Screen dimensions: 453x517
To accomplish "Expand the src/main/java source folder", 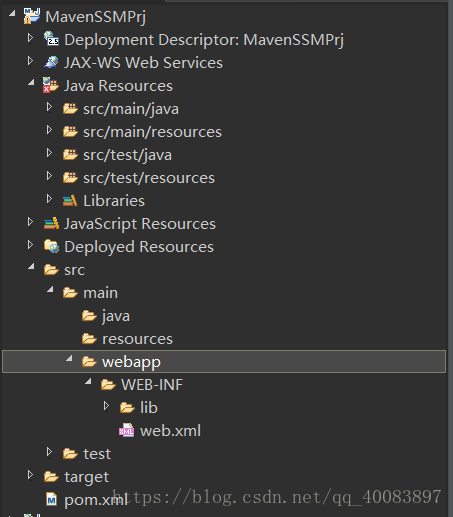I will click(x=49, y=107).
